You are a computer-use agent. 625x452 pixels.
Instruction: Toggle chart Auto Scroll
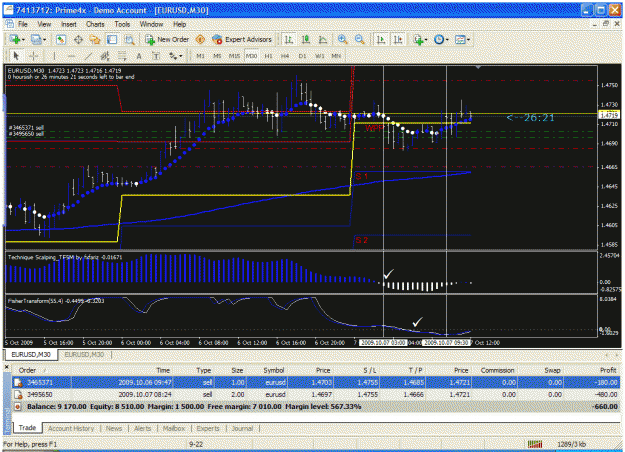(381, 39)
